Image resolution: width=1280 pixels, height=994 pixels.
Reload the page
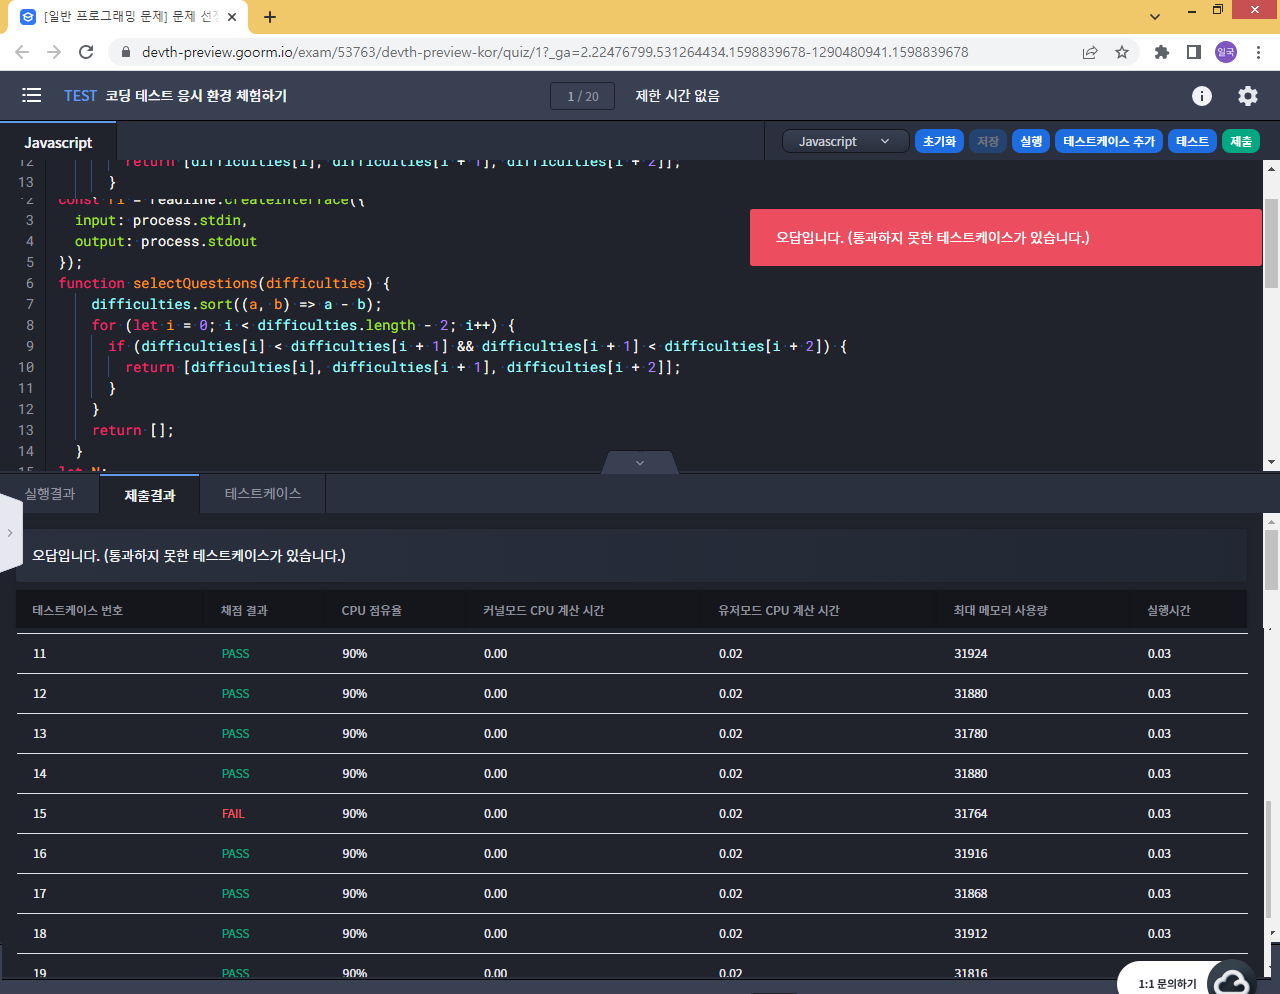pos(86,52)
